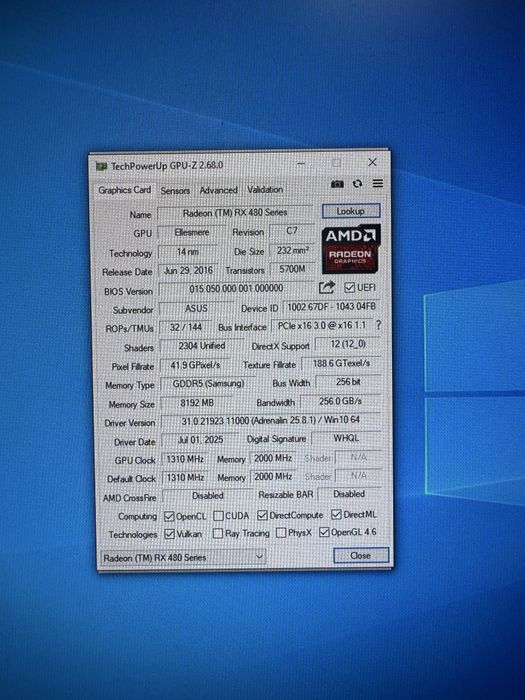Switch to the Advanced tab
525x700 pixels.
218,190
